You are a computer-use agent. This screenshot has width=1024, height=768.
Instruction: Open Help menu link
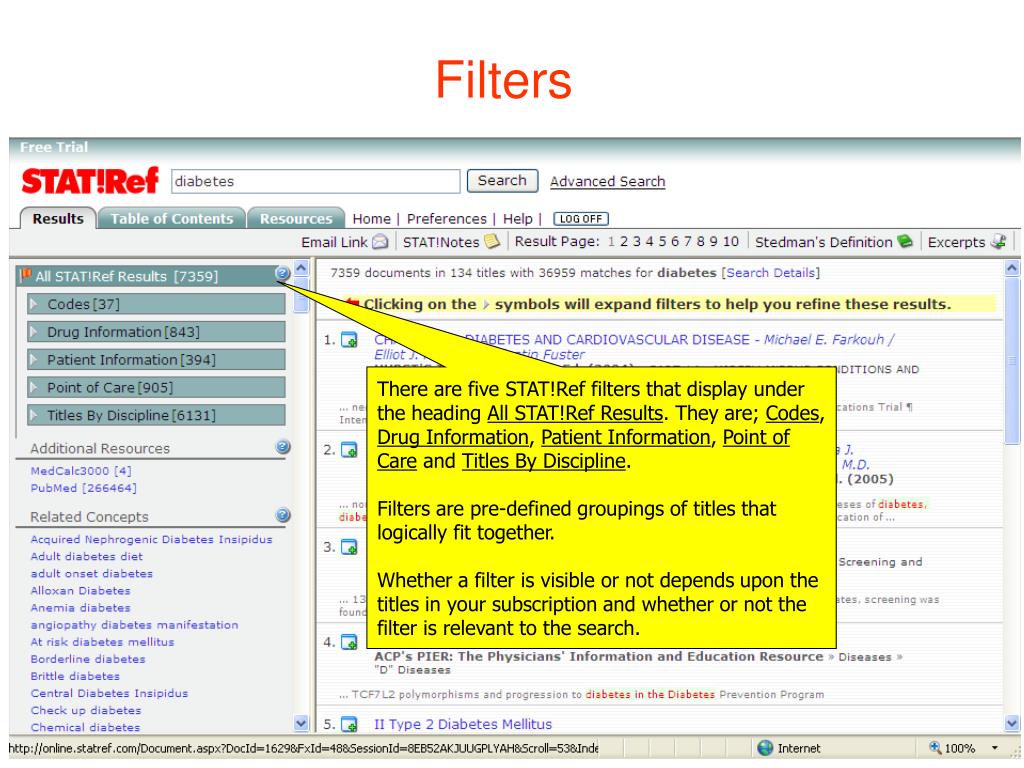[518, 219]
